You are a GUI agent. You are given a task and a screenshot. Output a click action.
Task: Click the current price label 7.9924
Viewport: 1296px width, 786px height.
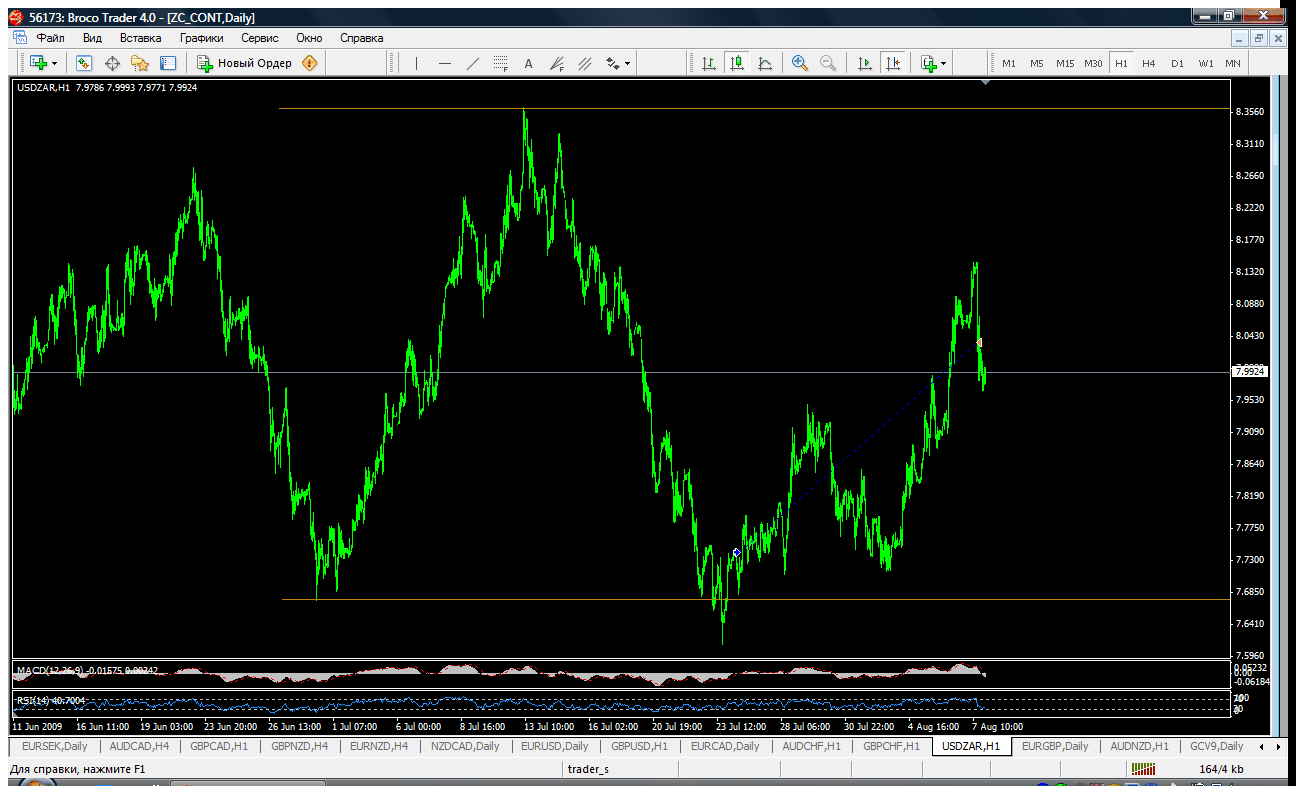(x=1251, y=371)
